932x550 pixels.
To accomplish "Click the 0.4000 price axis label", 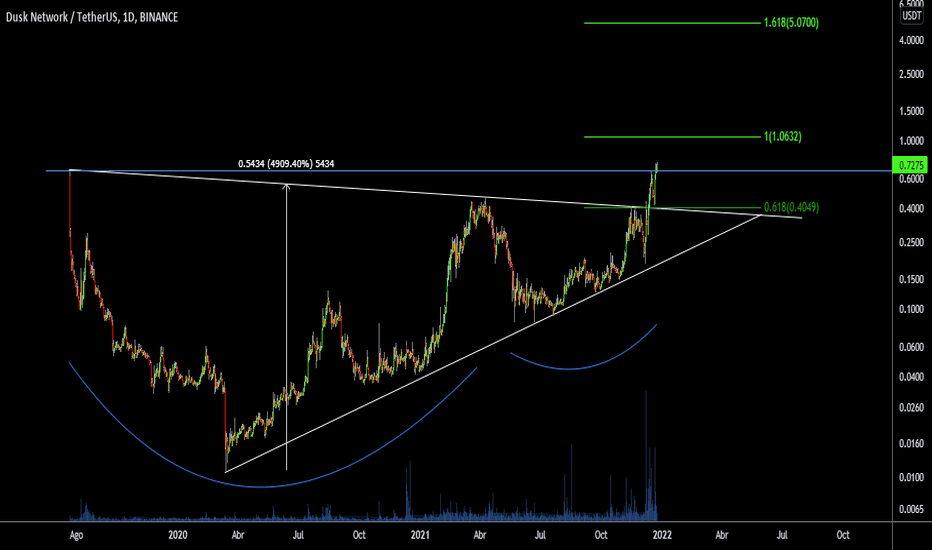I will tap(911, 209).
